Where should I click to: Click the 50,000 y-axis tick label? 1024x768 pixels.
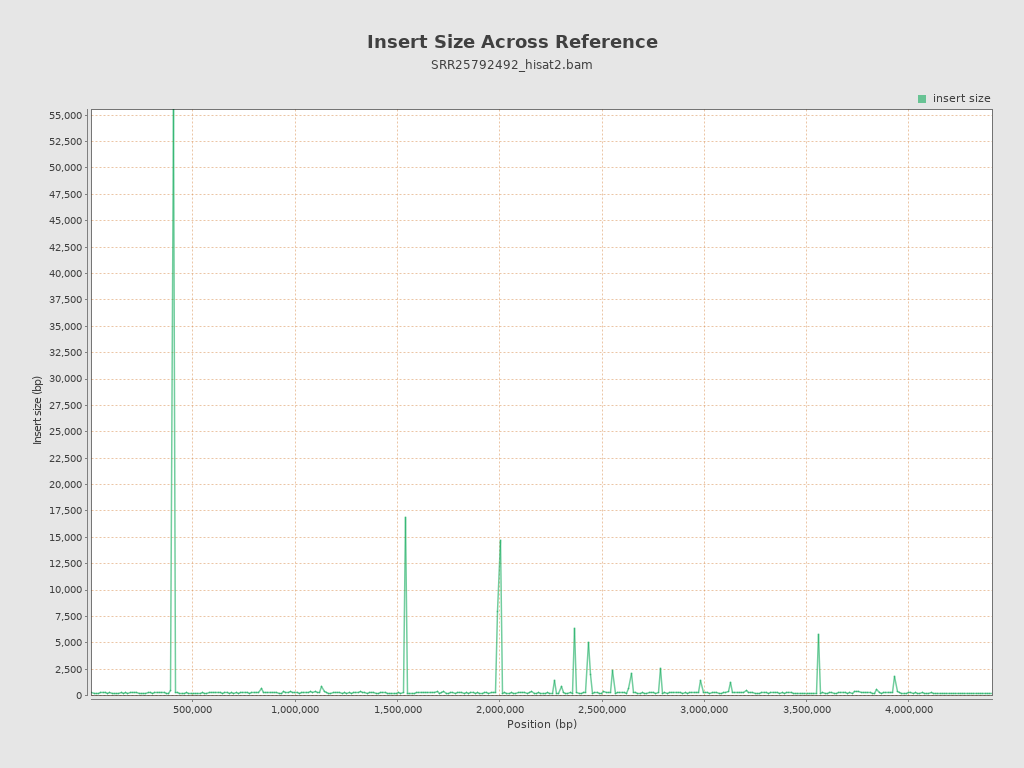pyautogui.click(x=65, y=168)
